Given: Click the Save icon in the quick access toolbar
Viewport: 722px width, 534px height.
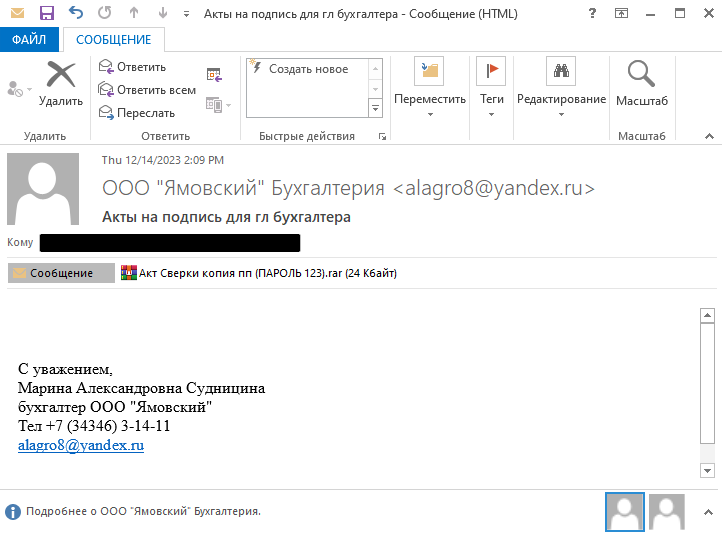Looking at the screenshot, I should pyautogui.click(x=47, y=13).
